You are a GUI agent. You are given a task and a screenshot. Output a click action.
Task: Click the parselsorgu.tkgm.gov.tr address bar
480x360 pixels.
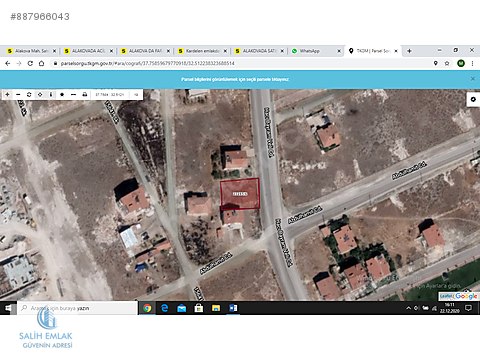(148, 63)
